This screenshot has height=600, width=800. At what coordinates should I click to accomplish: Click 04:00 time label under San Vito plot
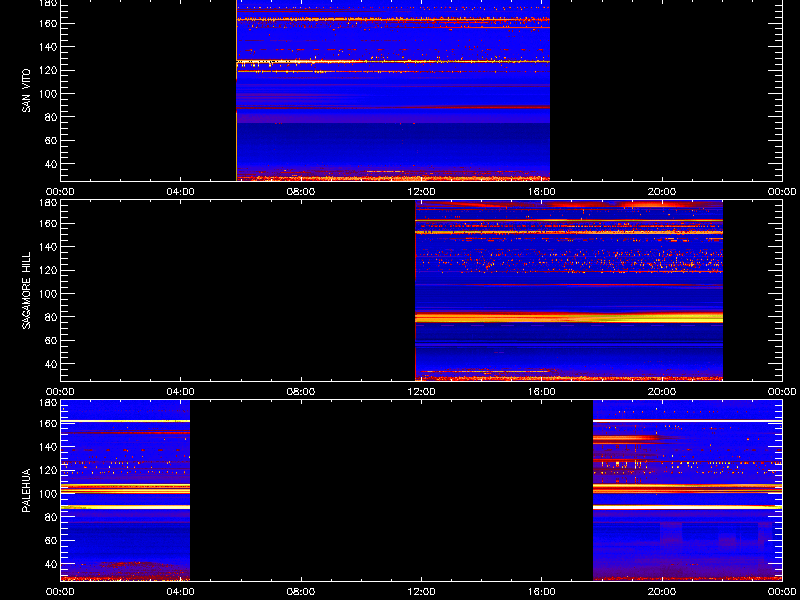181,192
